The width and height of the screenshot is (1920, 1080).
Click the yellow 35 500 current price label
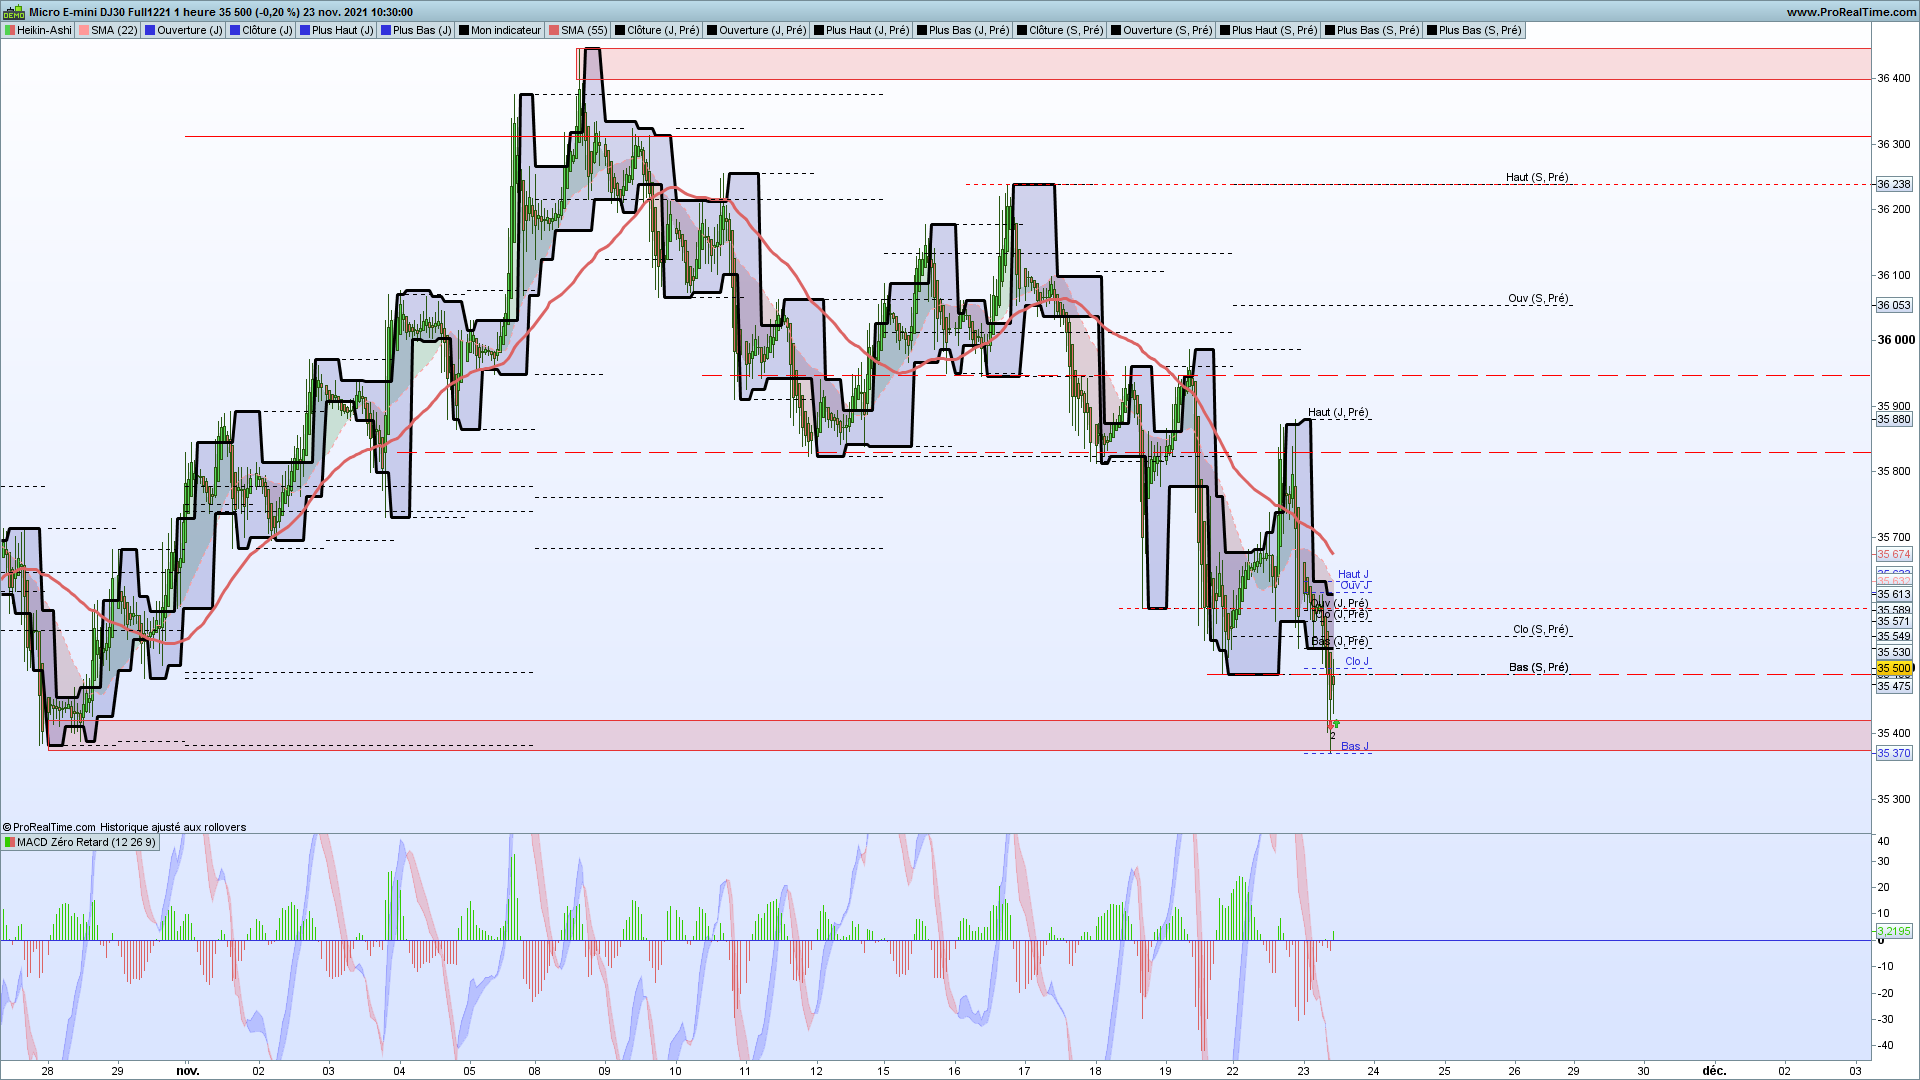1893,668
